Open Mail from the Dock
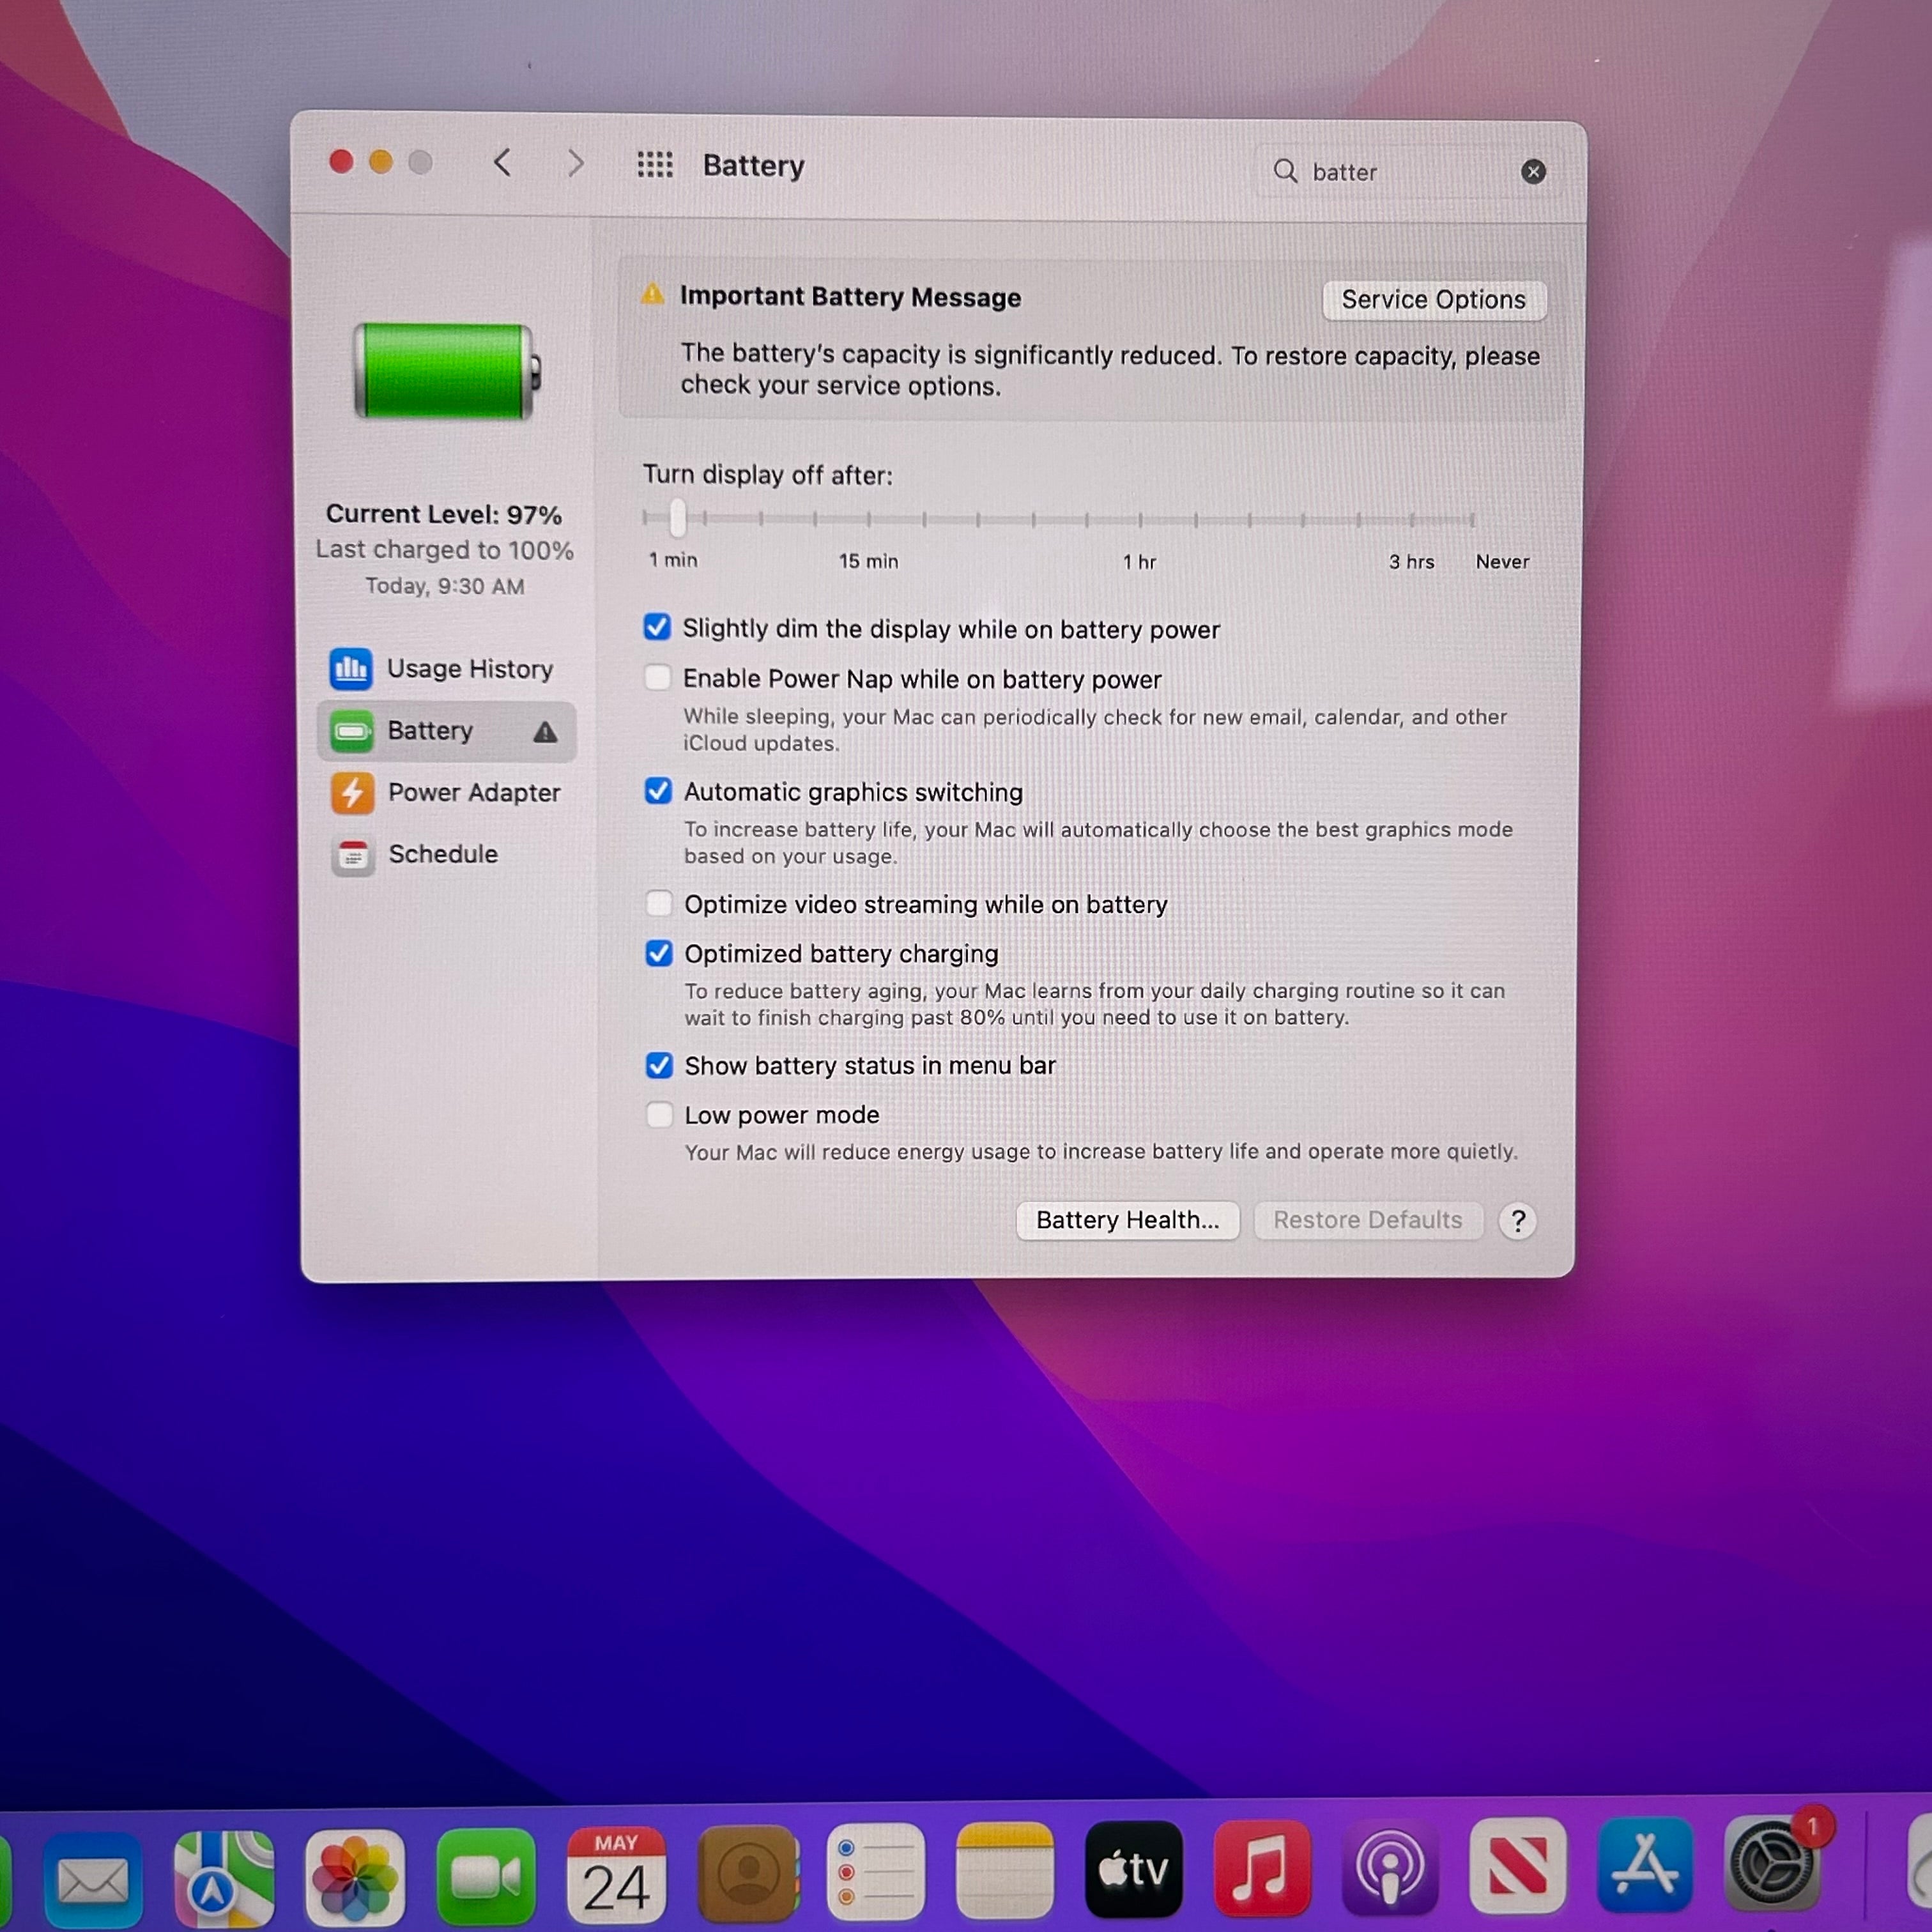 [93, 1879]
